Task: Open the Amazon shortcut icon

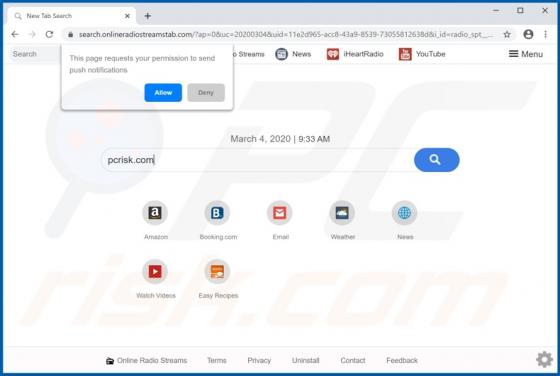Action: (155, 213)
